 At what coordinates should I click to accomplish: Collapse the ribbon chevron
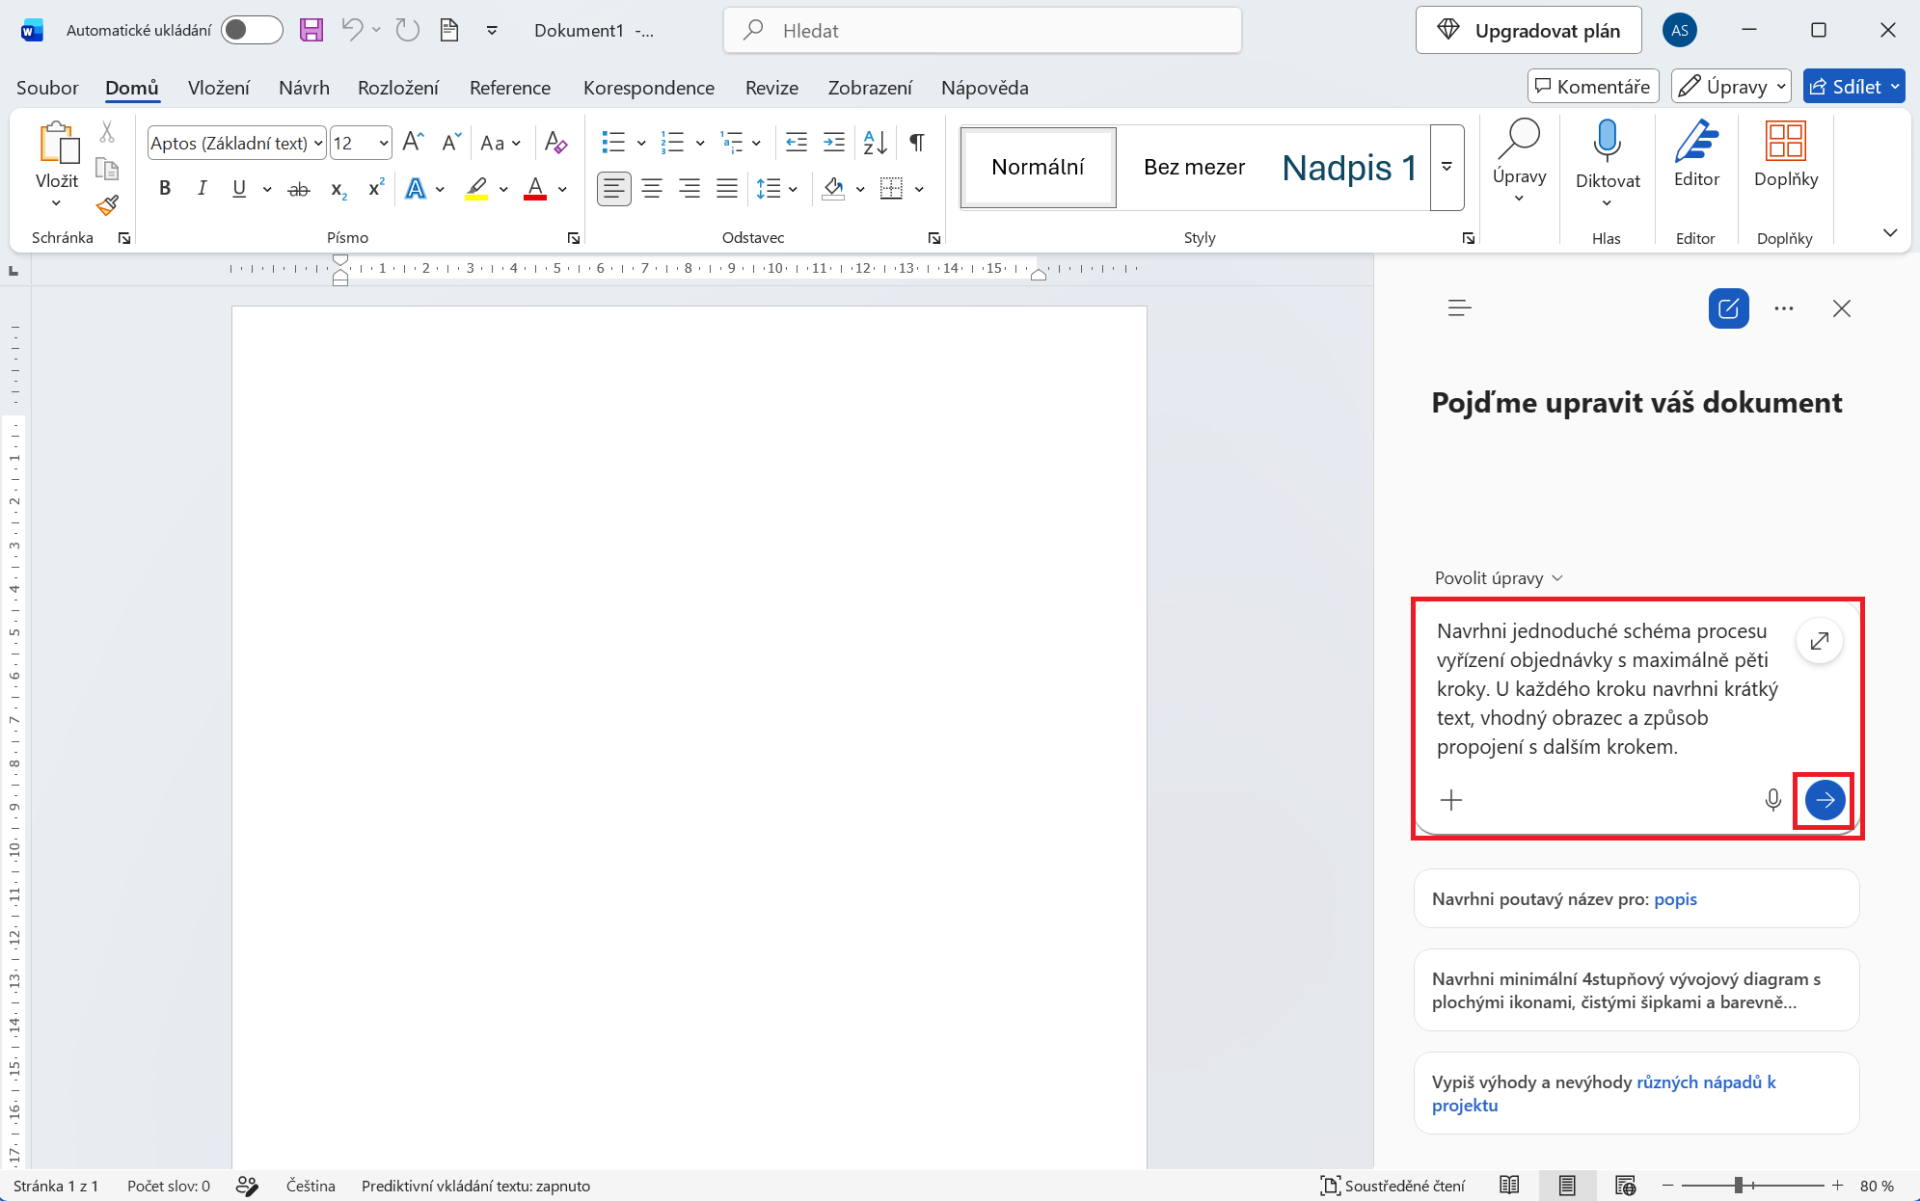point(1889,232)
